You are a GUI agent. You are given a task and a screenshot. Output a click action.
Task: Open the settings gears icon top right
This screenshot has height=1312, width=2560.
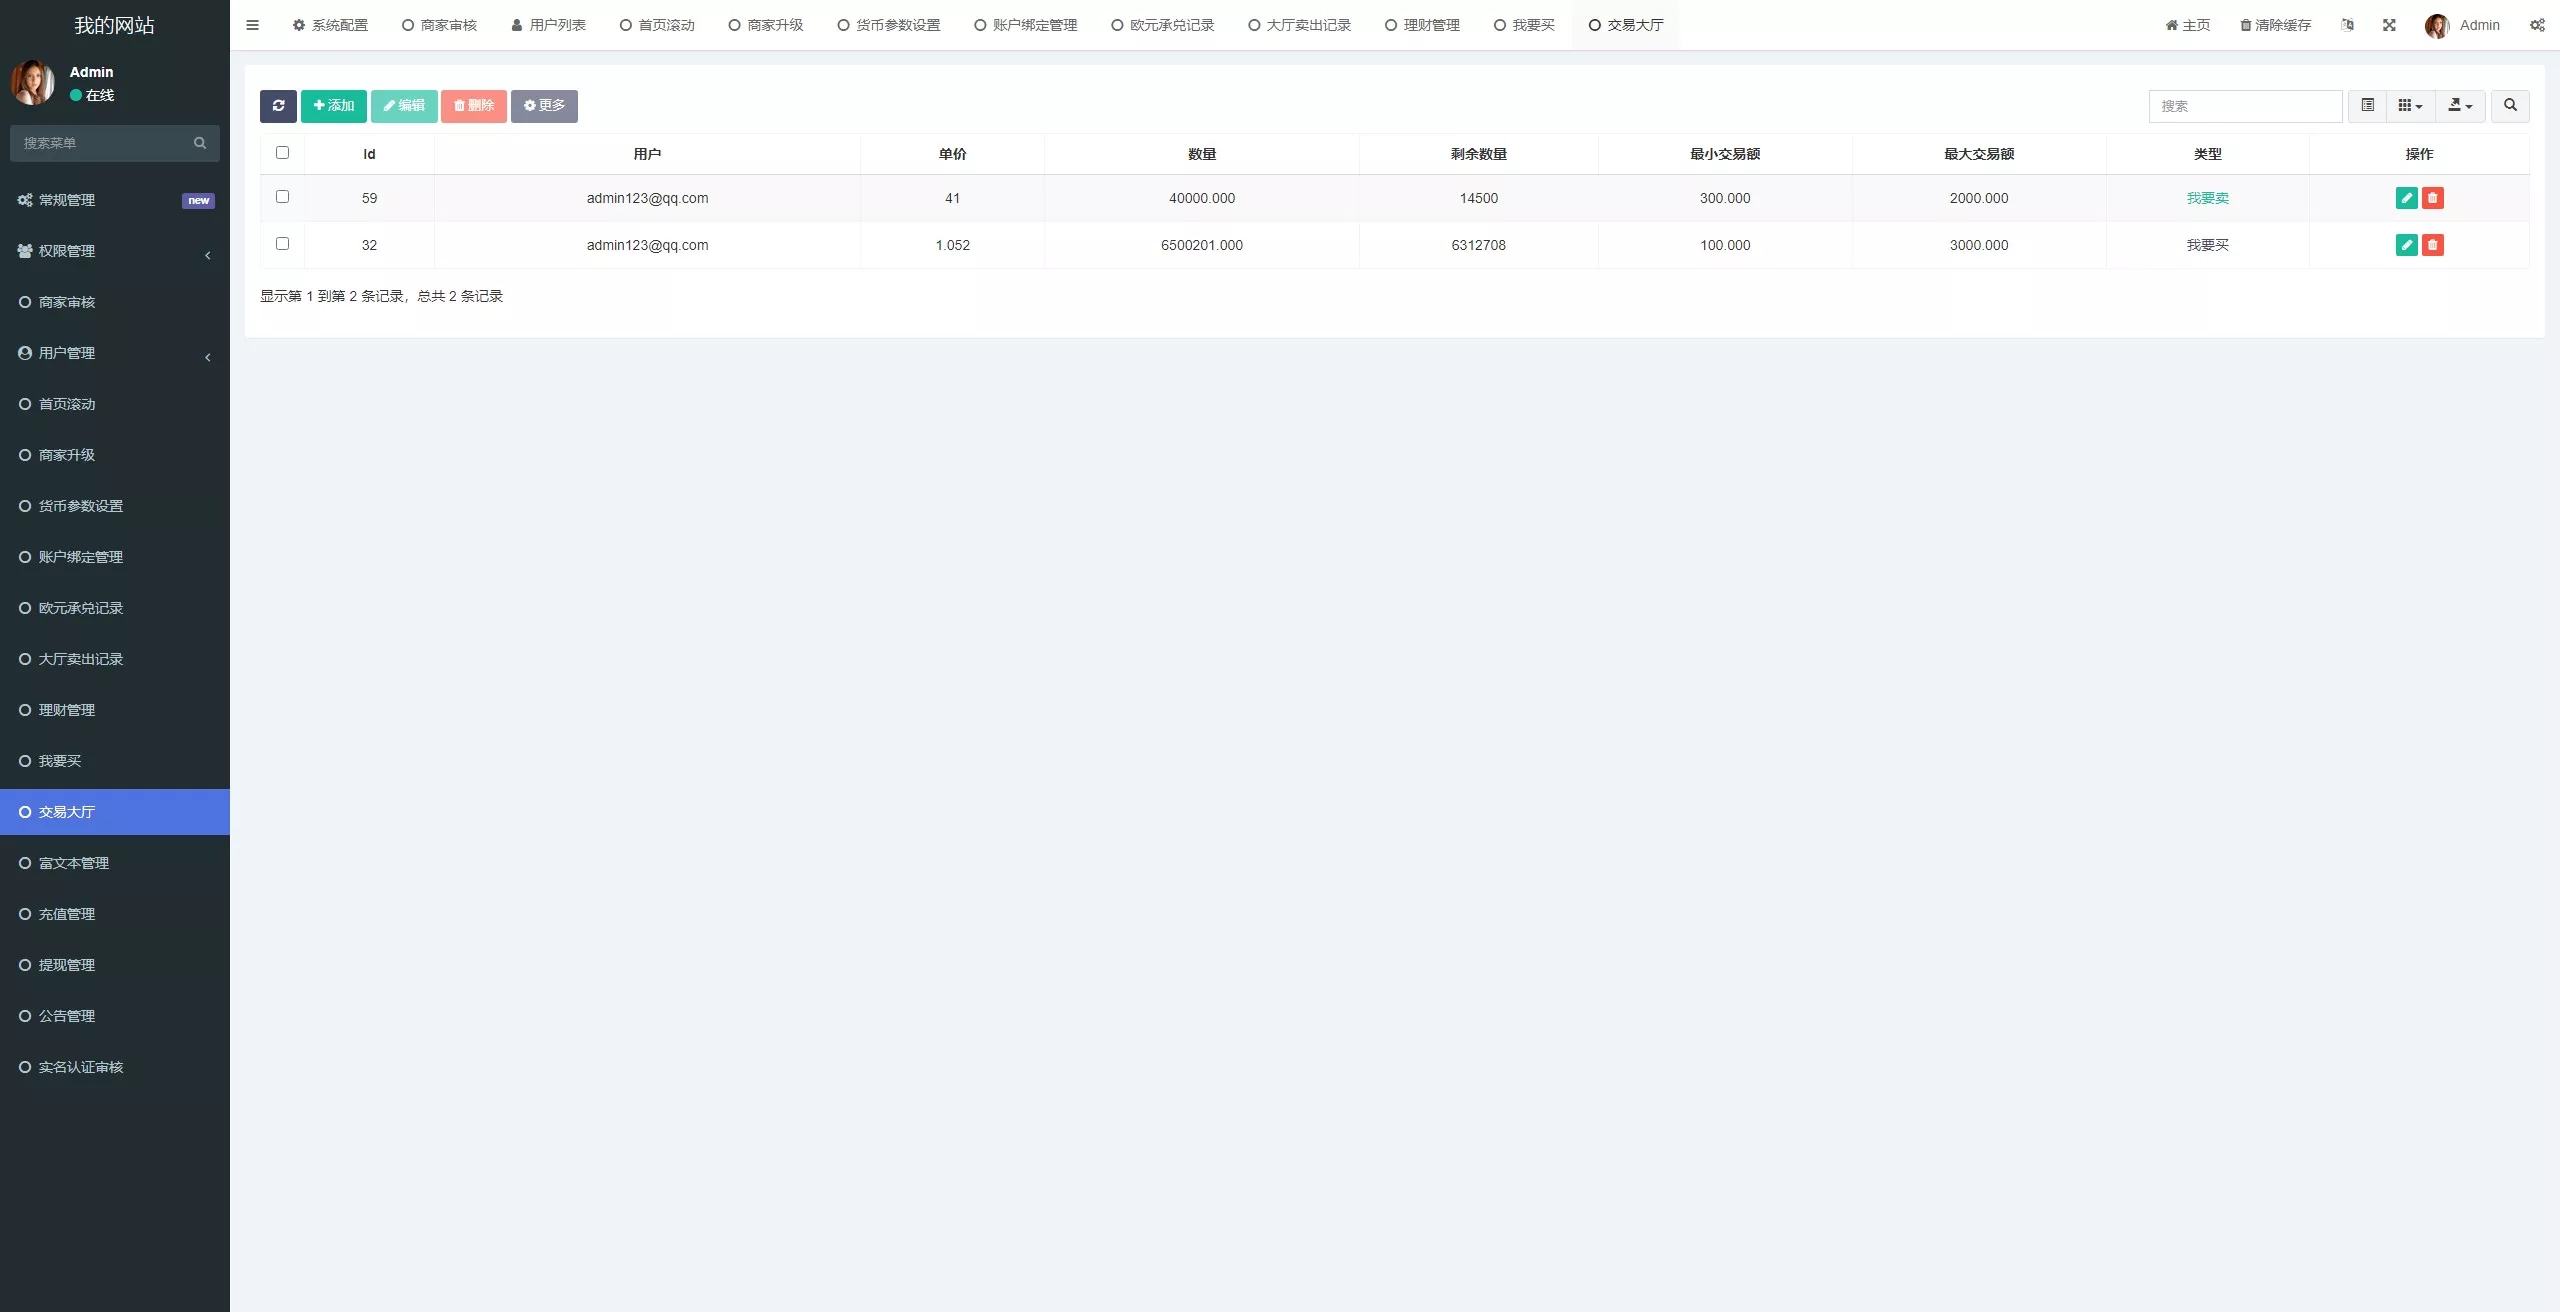(x=2537, y=25)
